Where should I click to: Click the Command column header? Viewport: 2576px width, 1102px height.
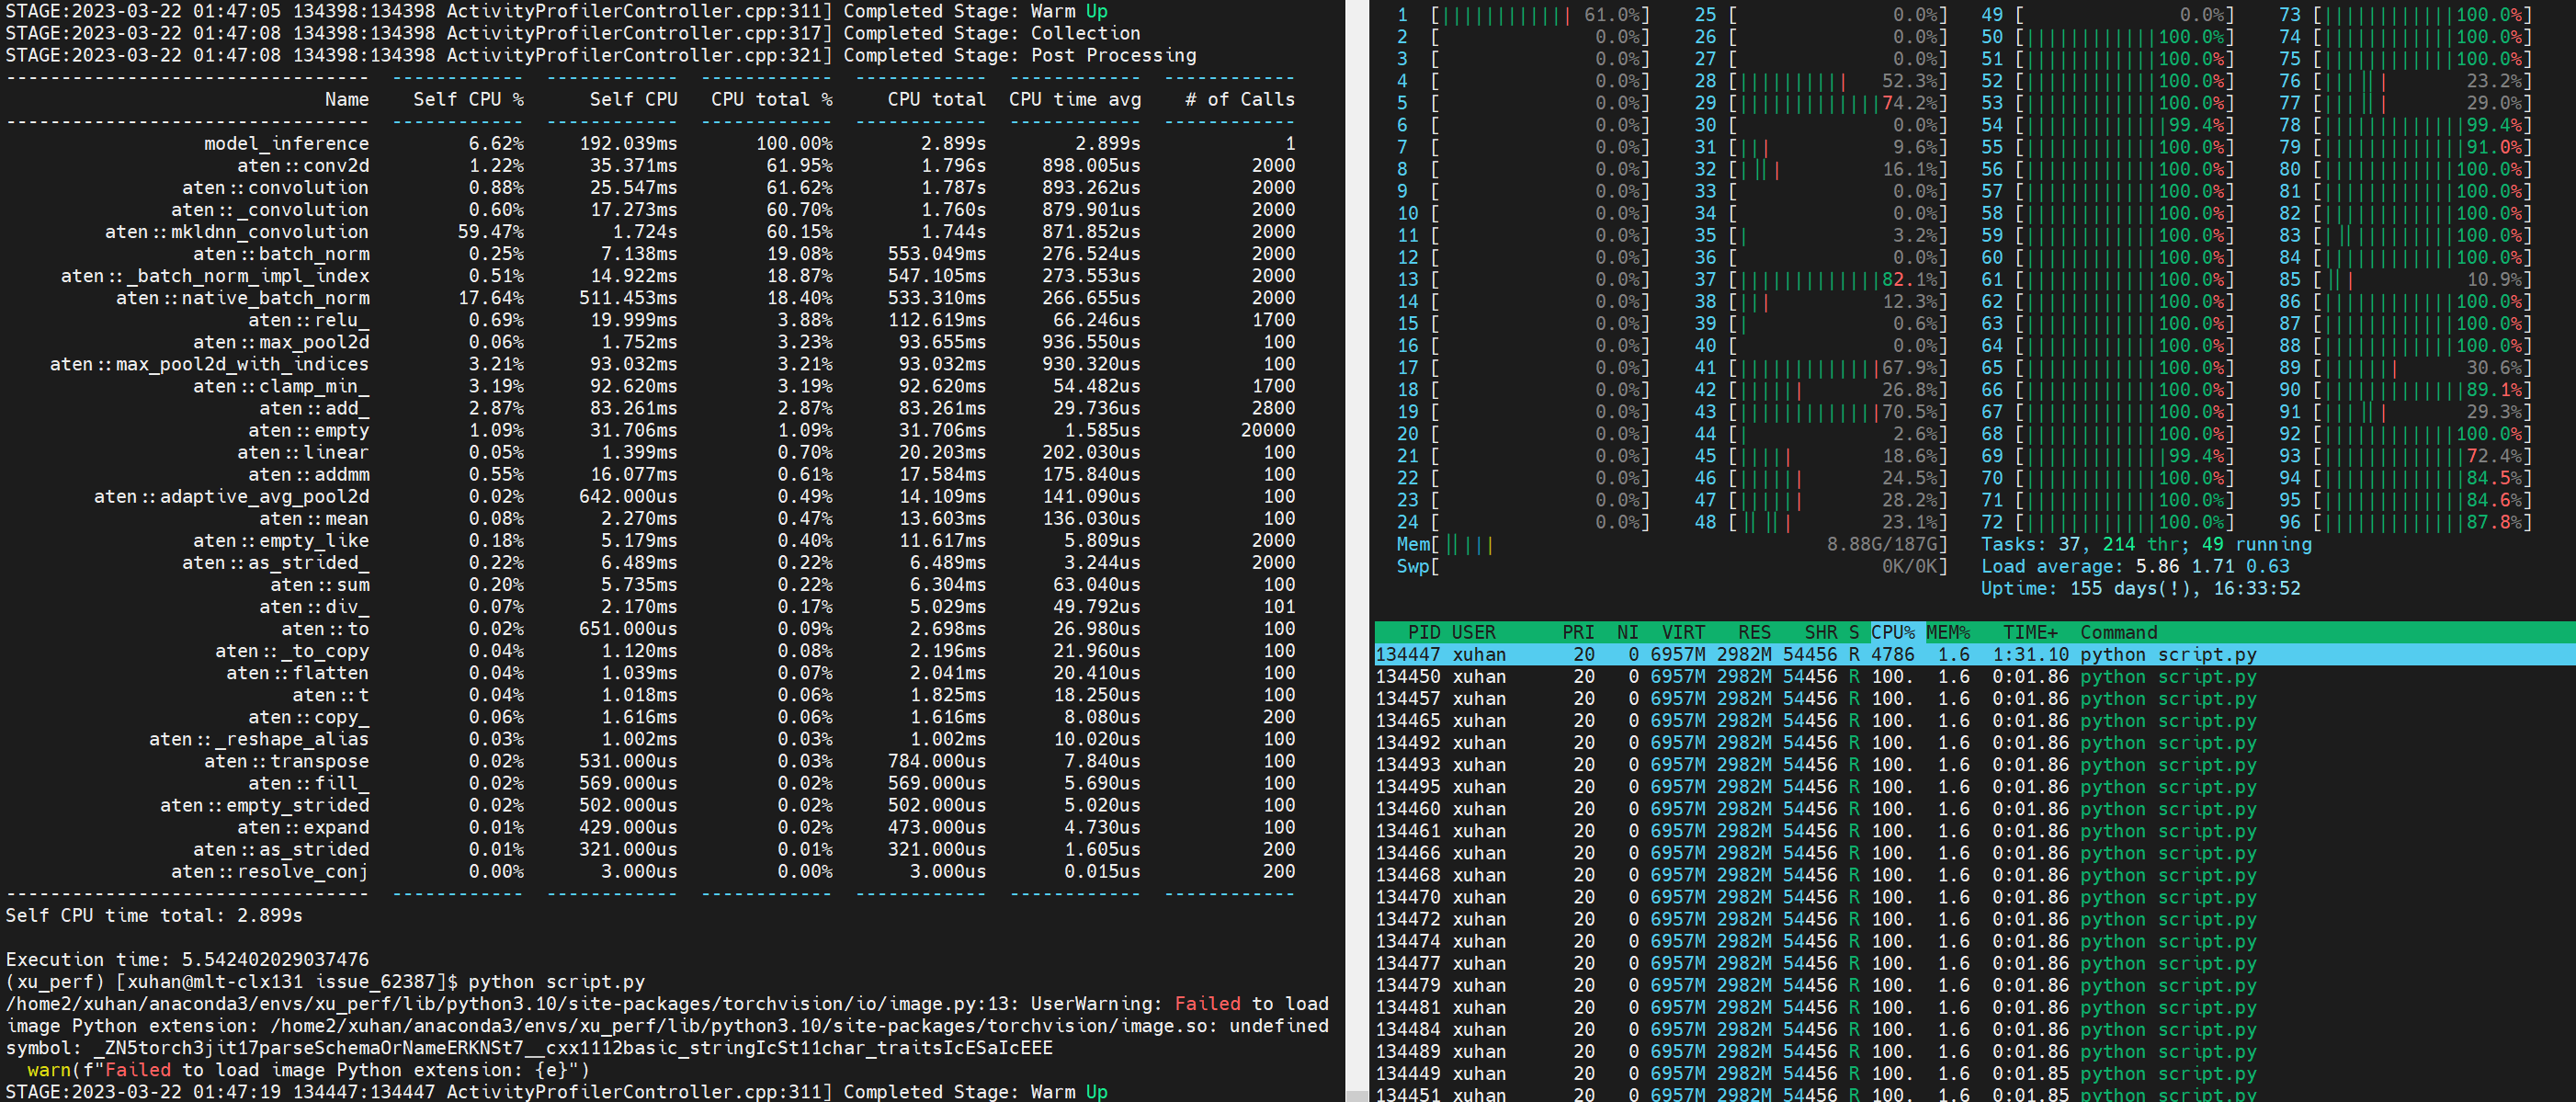tap(2118, 632)
